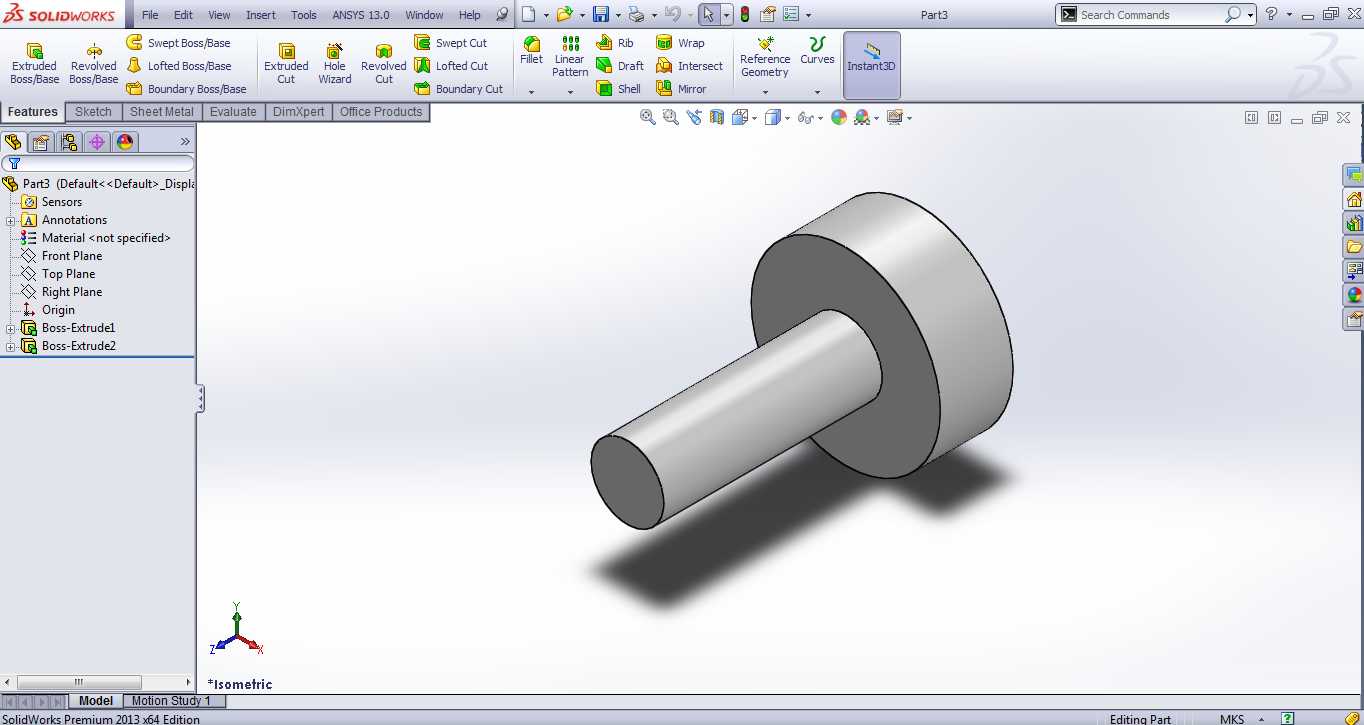Open the Insert menu
1364x725 pixels.
261,15
